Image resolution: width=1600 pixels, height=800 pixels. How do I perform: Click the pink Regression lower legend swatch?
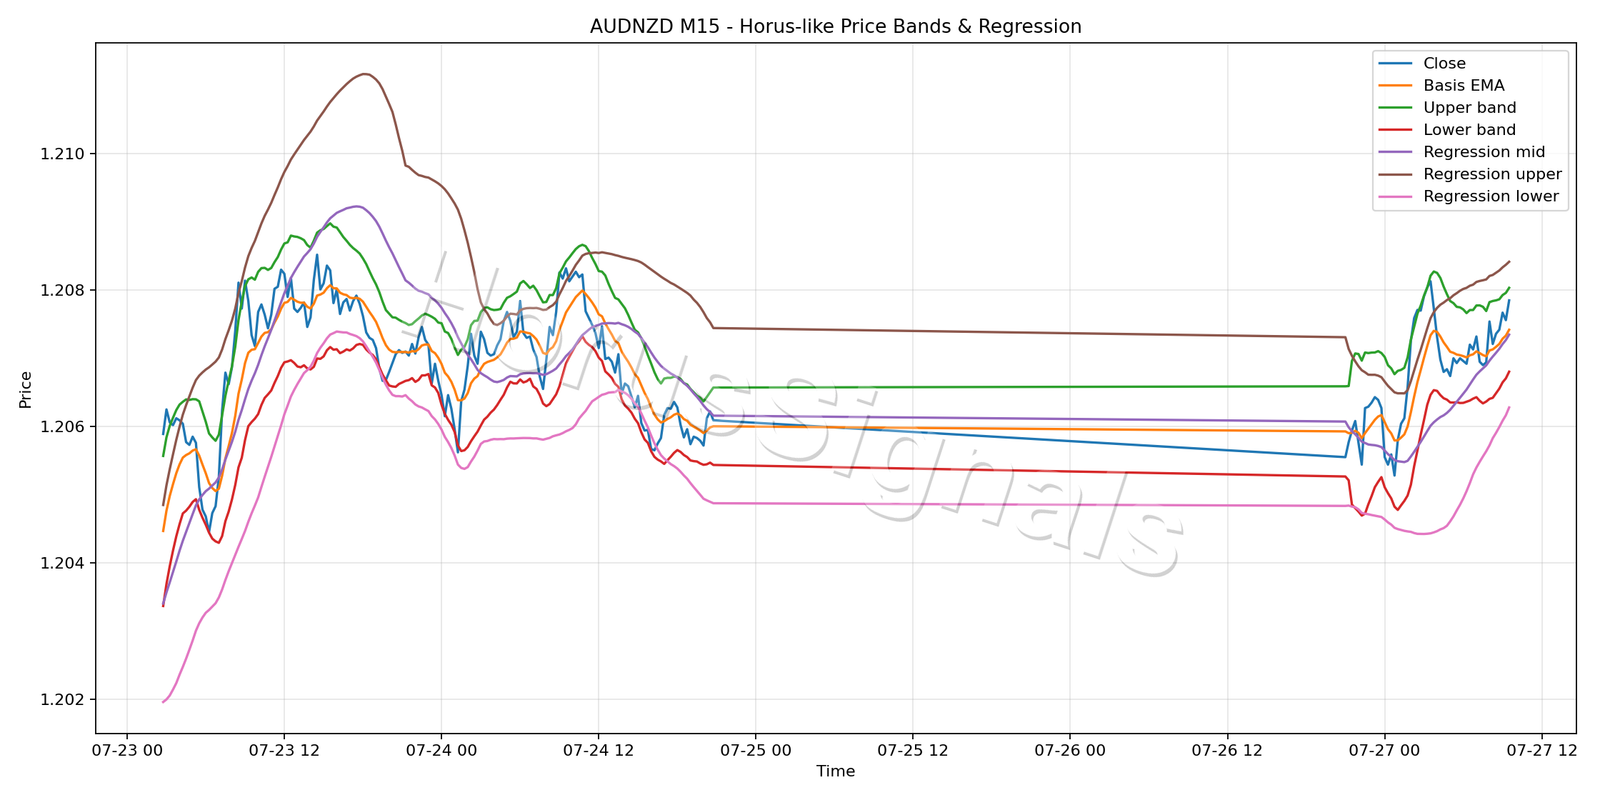coord(1395,196)
